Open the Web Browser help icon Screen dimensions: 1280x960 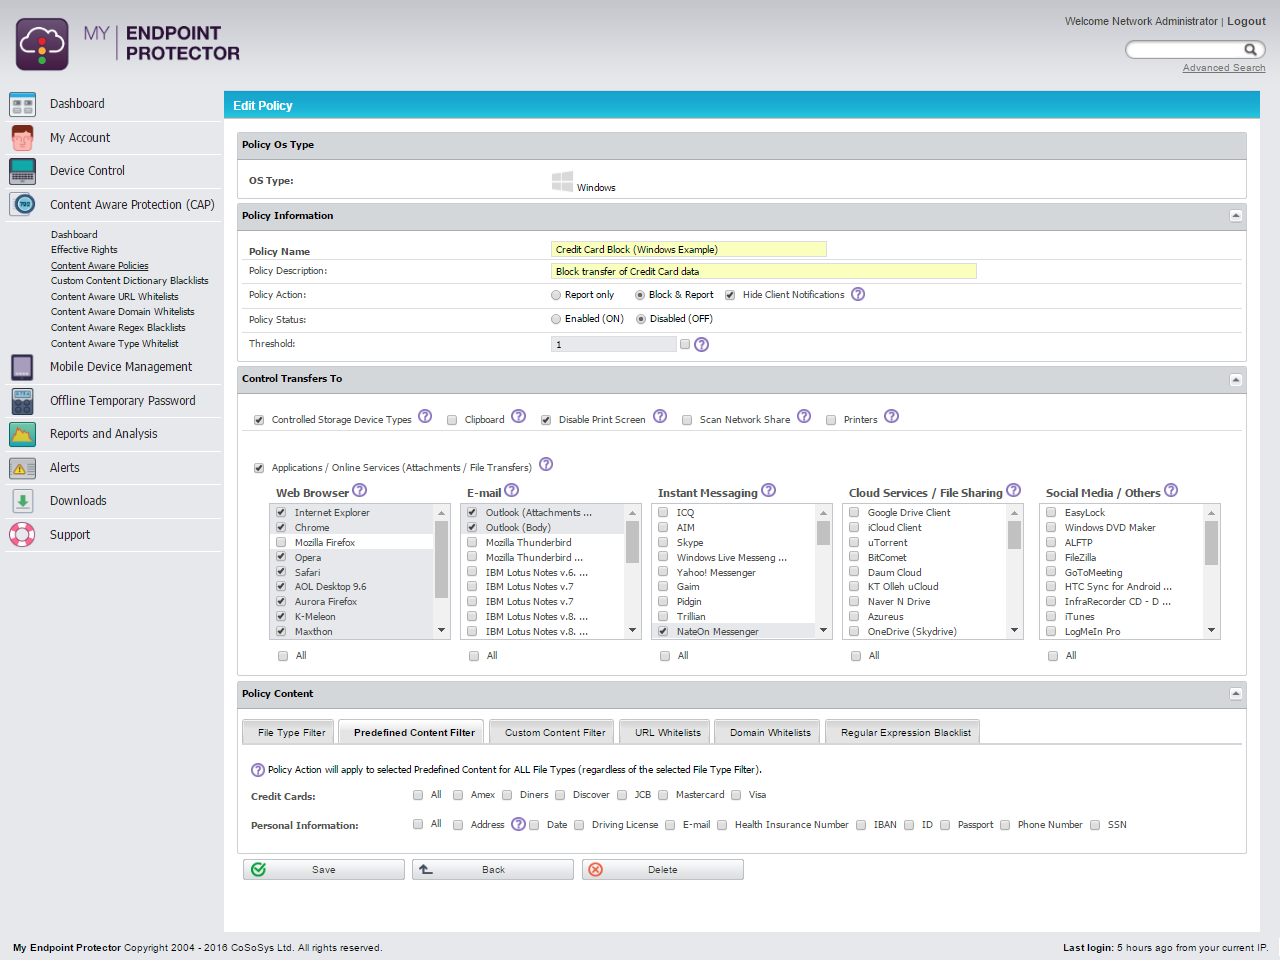[x=360, y=490]
